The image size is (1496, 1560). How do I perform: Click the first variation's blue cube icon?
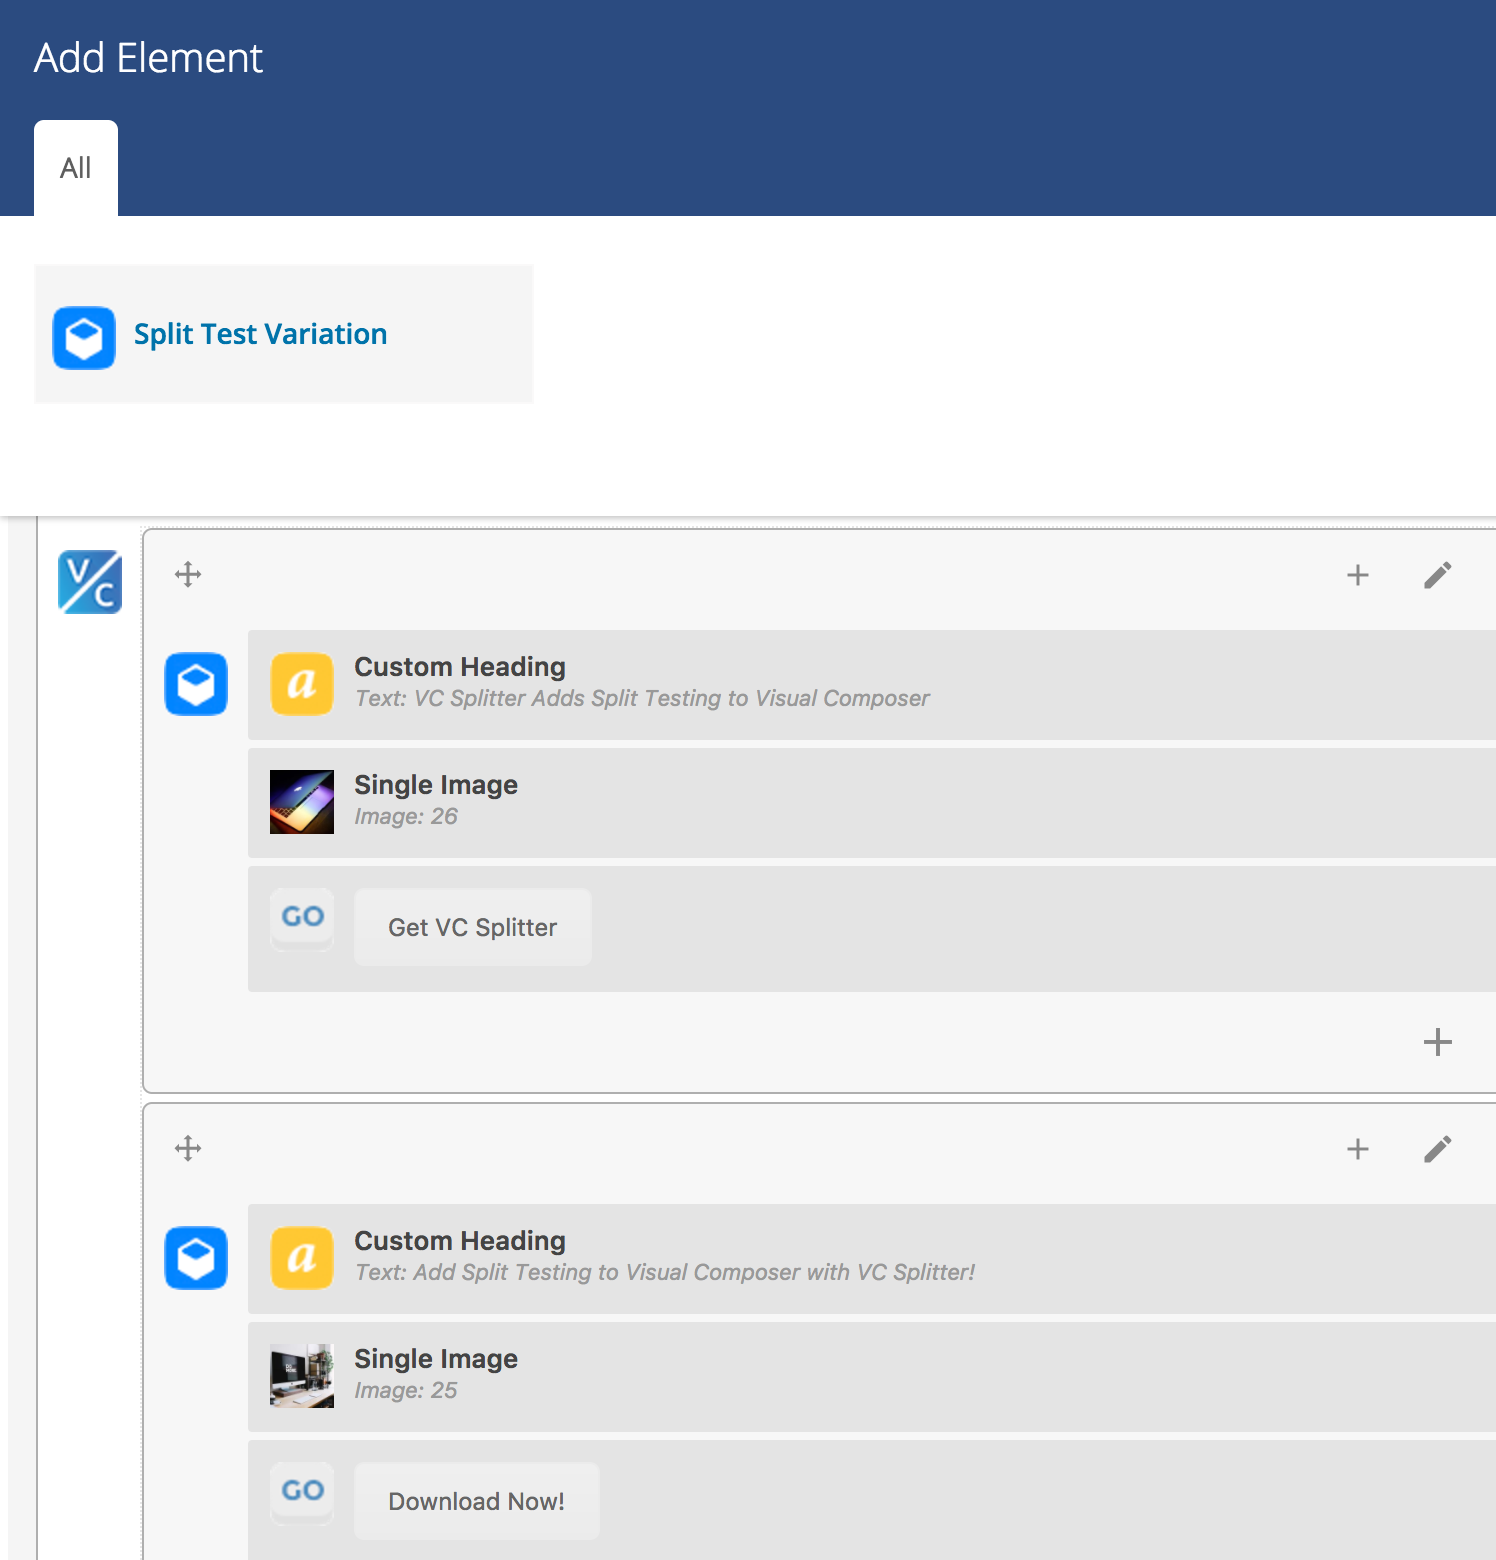pos(196,684)
